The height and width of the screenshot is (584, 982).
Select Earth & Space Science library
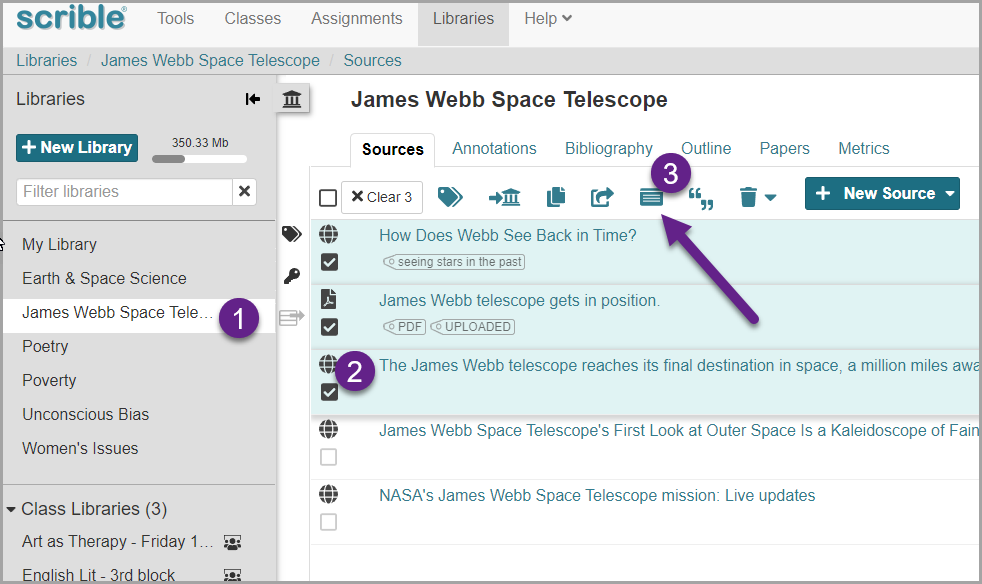pos(104,278)
